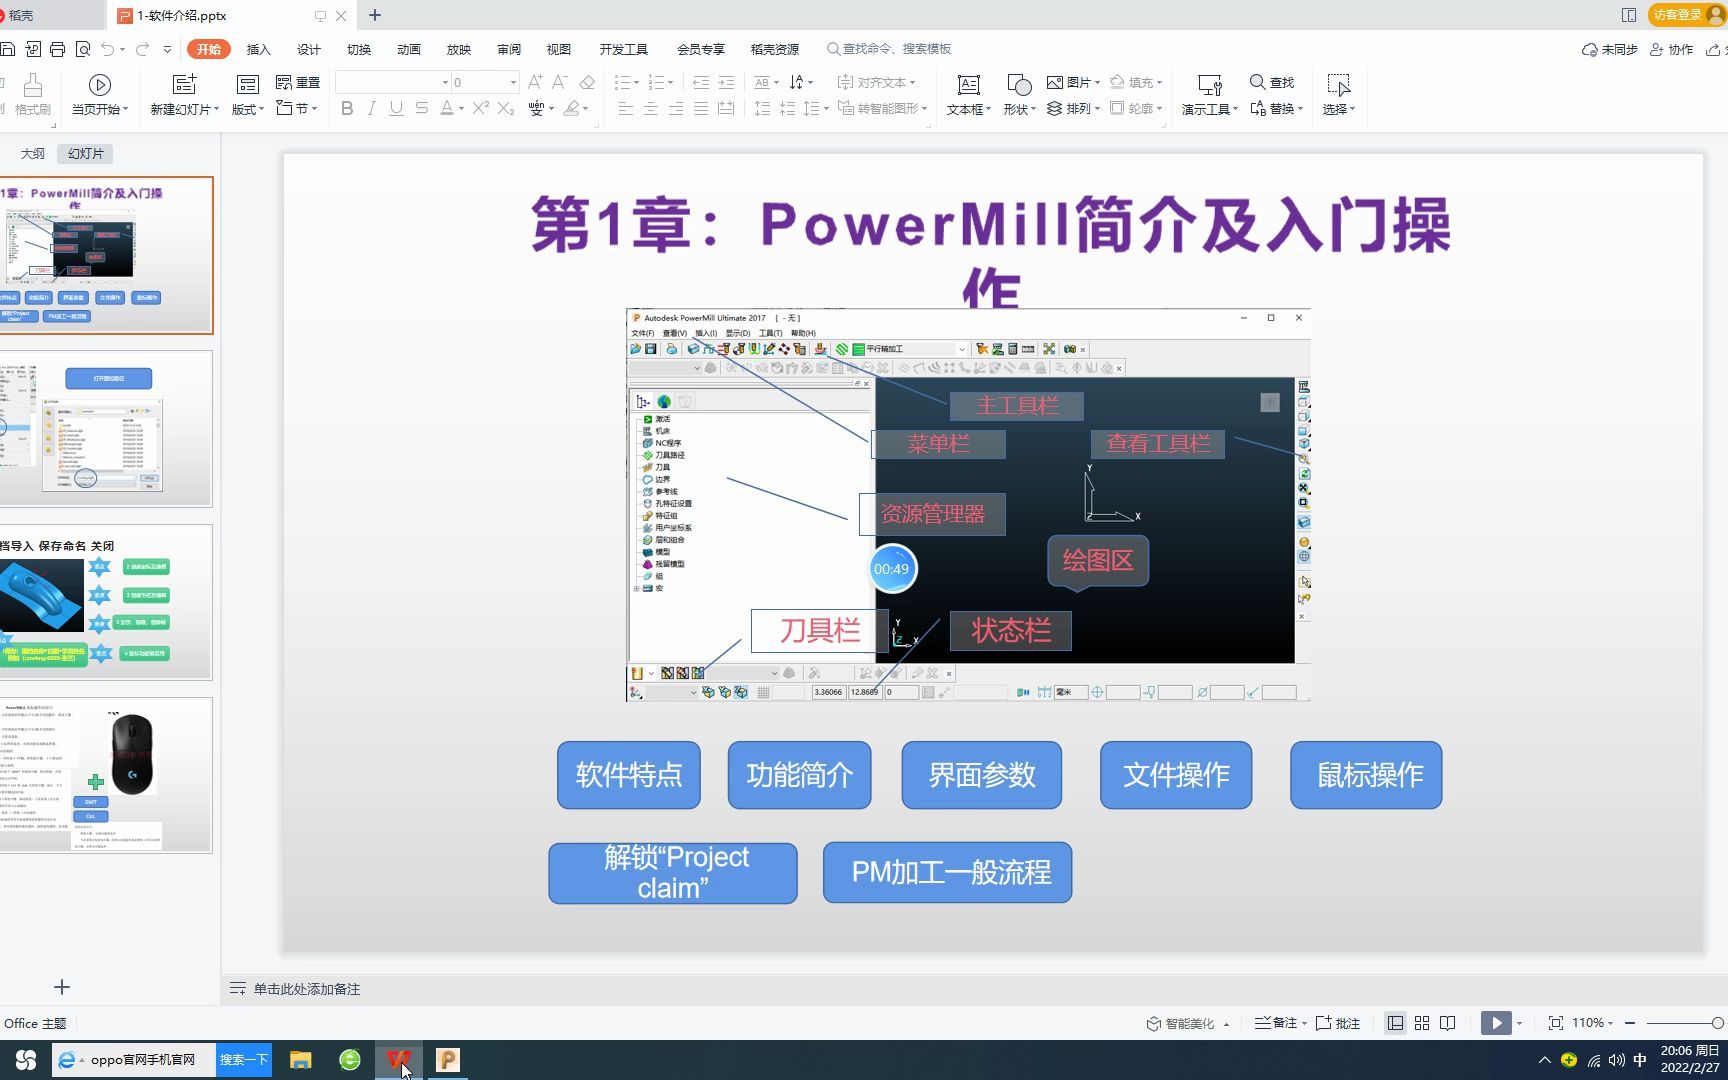Click the Collaborate (协作) button
The width and height of the screenshot is (1728, 1080).
pos(1671,49)
